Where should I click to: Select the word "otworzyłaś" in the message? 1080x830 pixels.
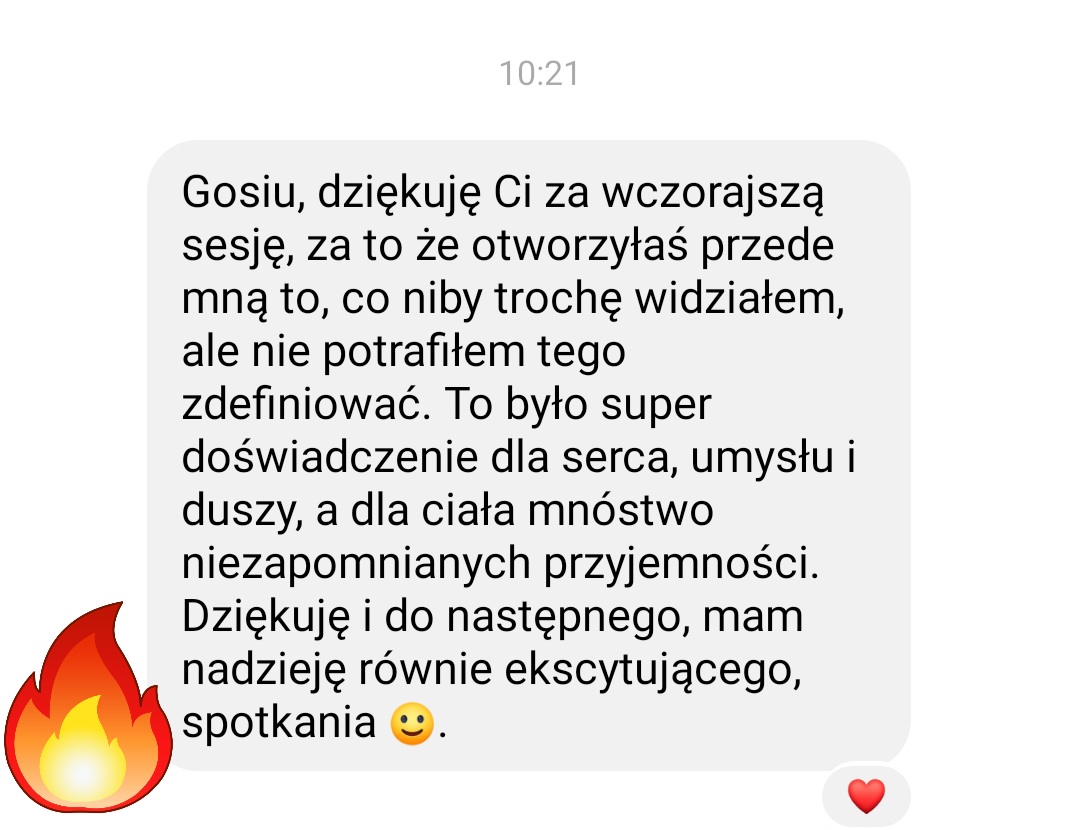point(579,246)
